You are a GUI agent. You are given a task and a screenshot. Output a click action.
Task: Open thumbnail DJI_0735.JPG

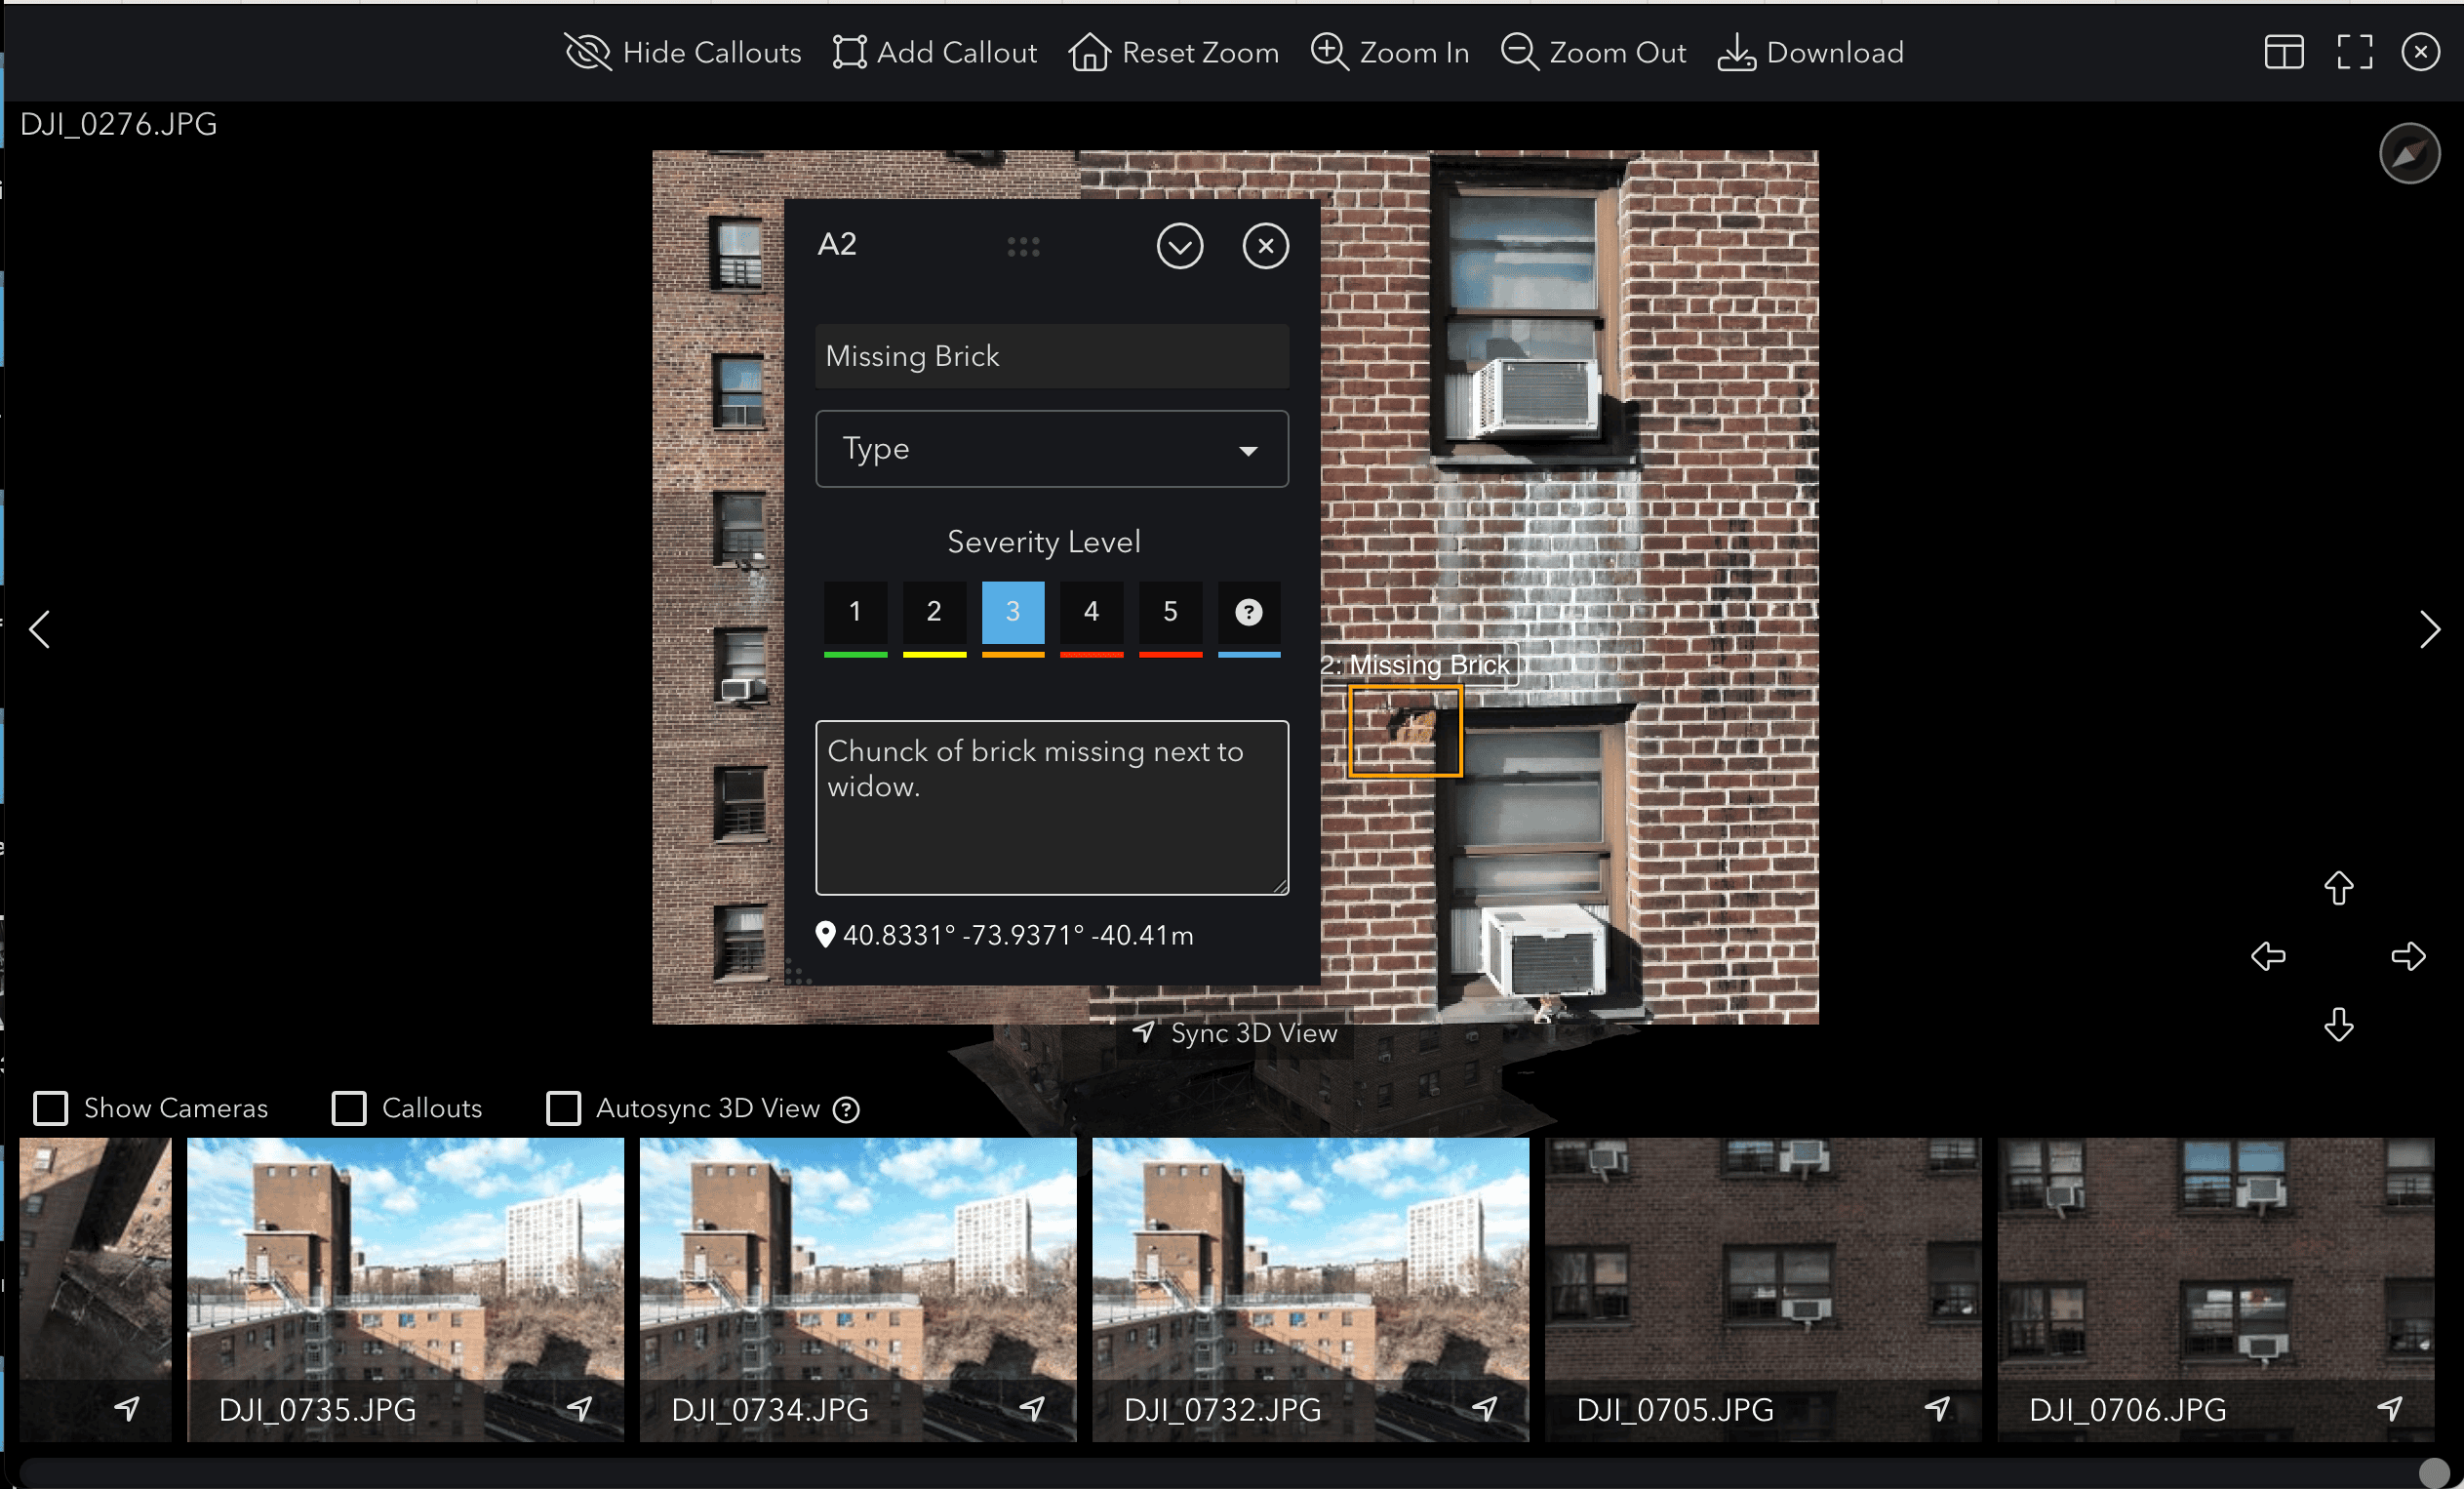[x=405, y=1289]
